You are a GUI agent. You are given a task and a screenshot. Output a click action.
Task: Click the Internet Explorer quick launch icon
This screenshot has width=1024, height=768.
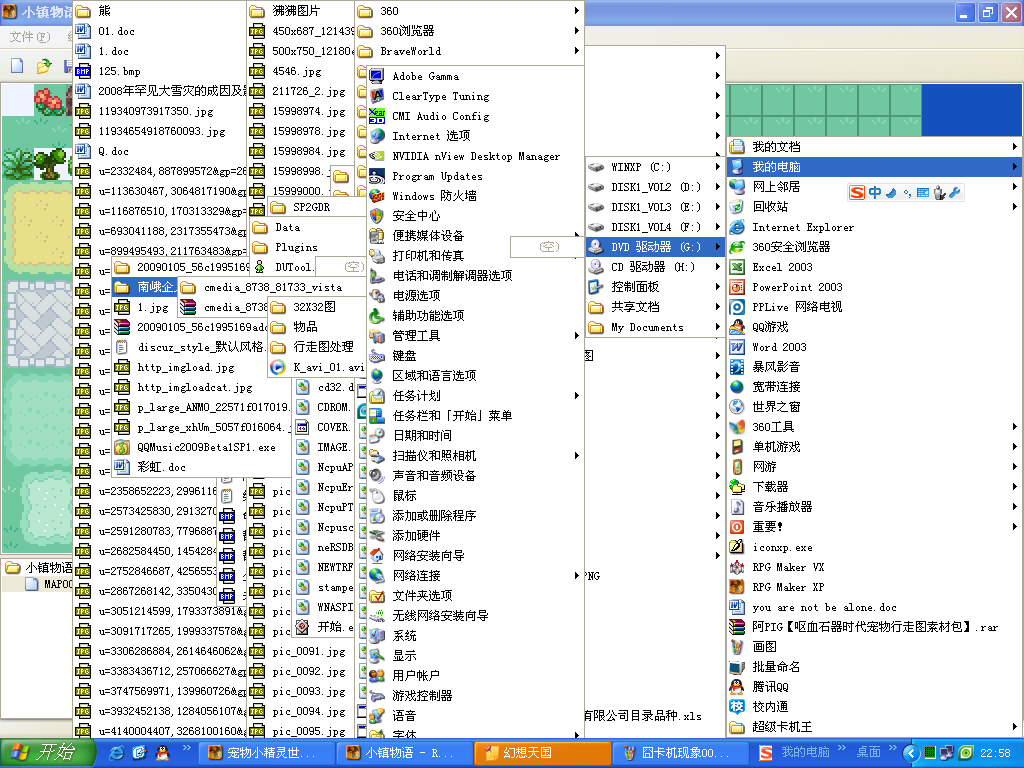coord(117,753)
